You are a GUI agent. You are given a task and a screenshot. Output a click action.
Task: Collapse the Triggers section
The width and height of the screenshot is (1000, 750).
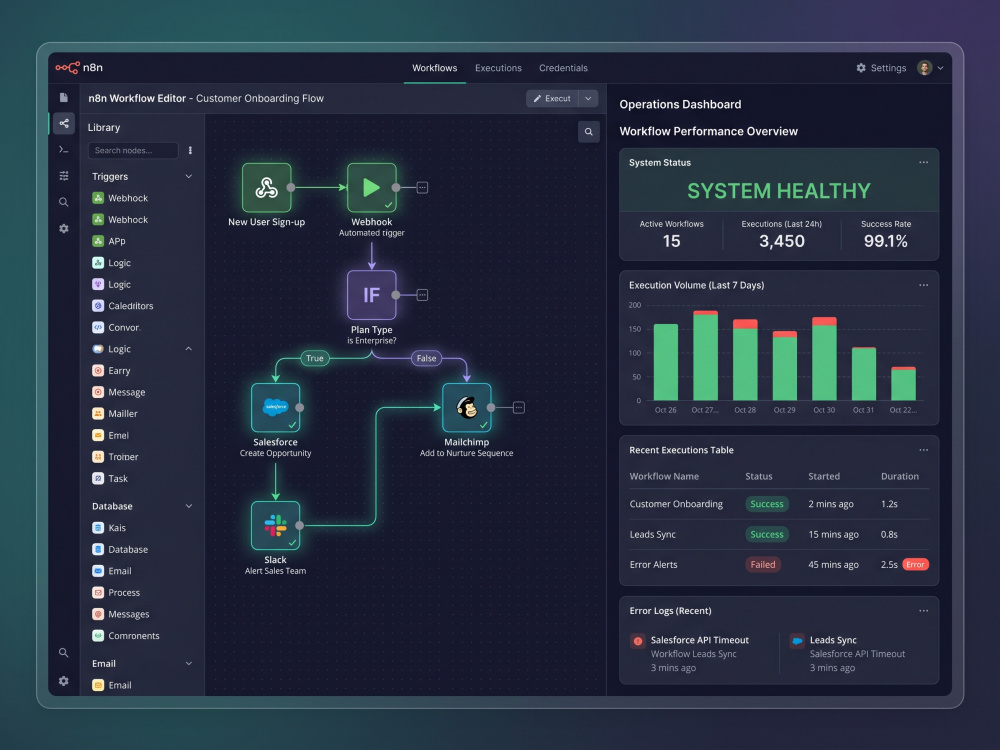point(189,177)
